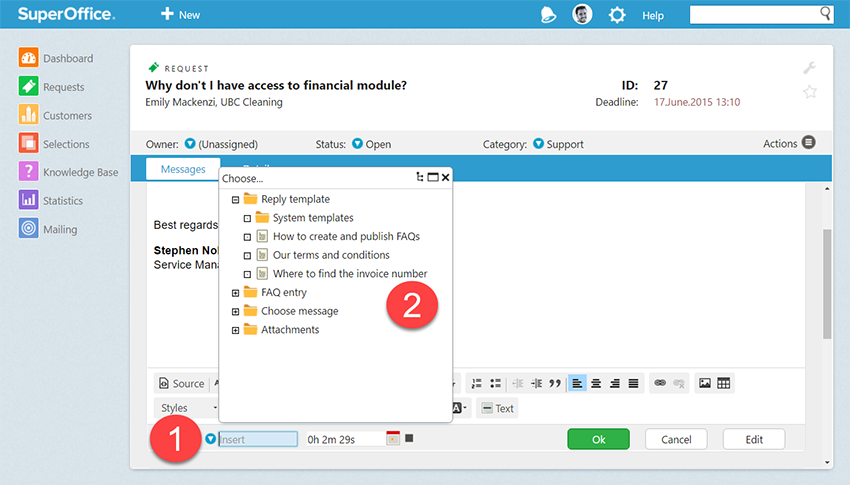Click the Insert text field
Viewport: 850px width, 485px height.
[x=258, y=439]
